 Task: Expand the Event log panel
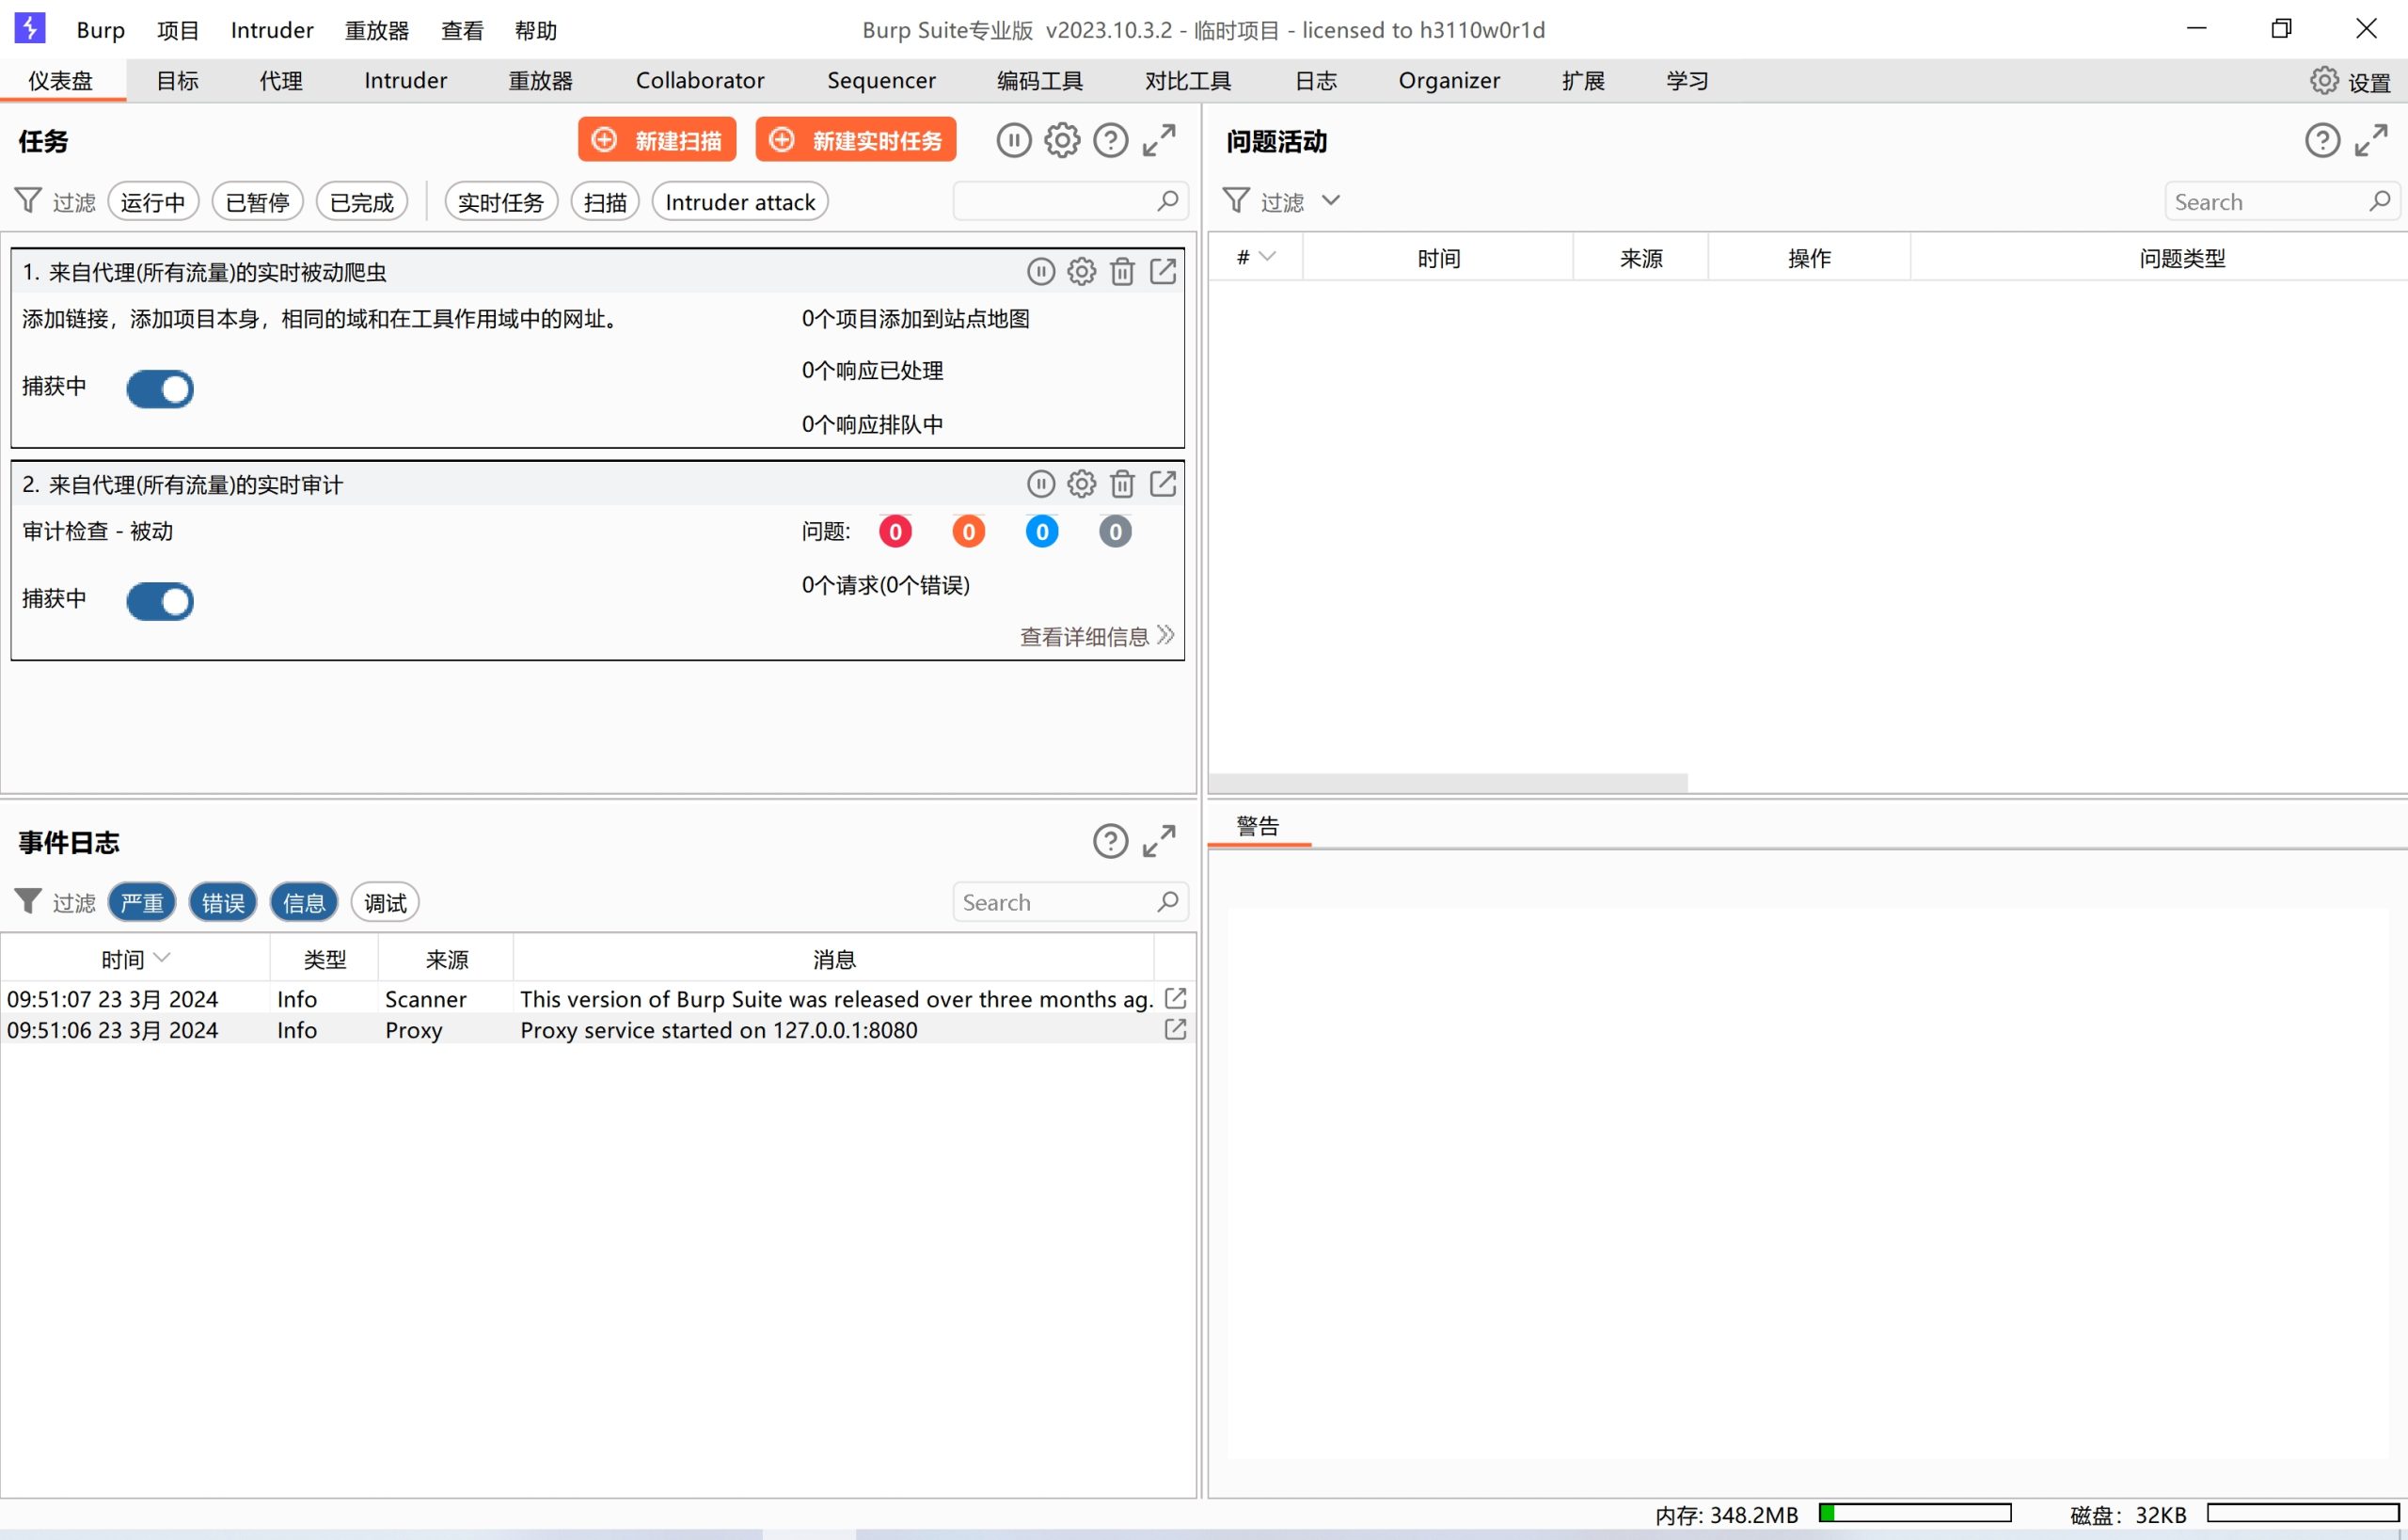click(x=1159, y=841)
